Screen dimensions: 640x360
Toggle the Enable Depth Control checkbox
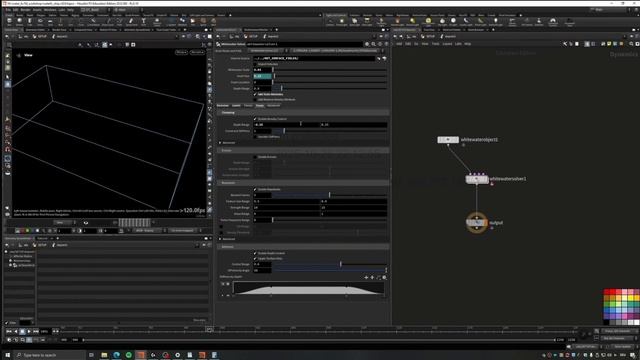coord(255,253)
